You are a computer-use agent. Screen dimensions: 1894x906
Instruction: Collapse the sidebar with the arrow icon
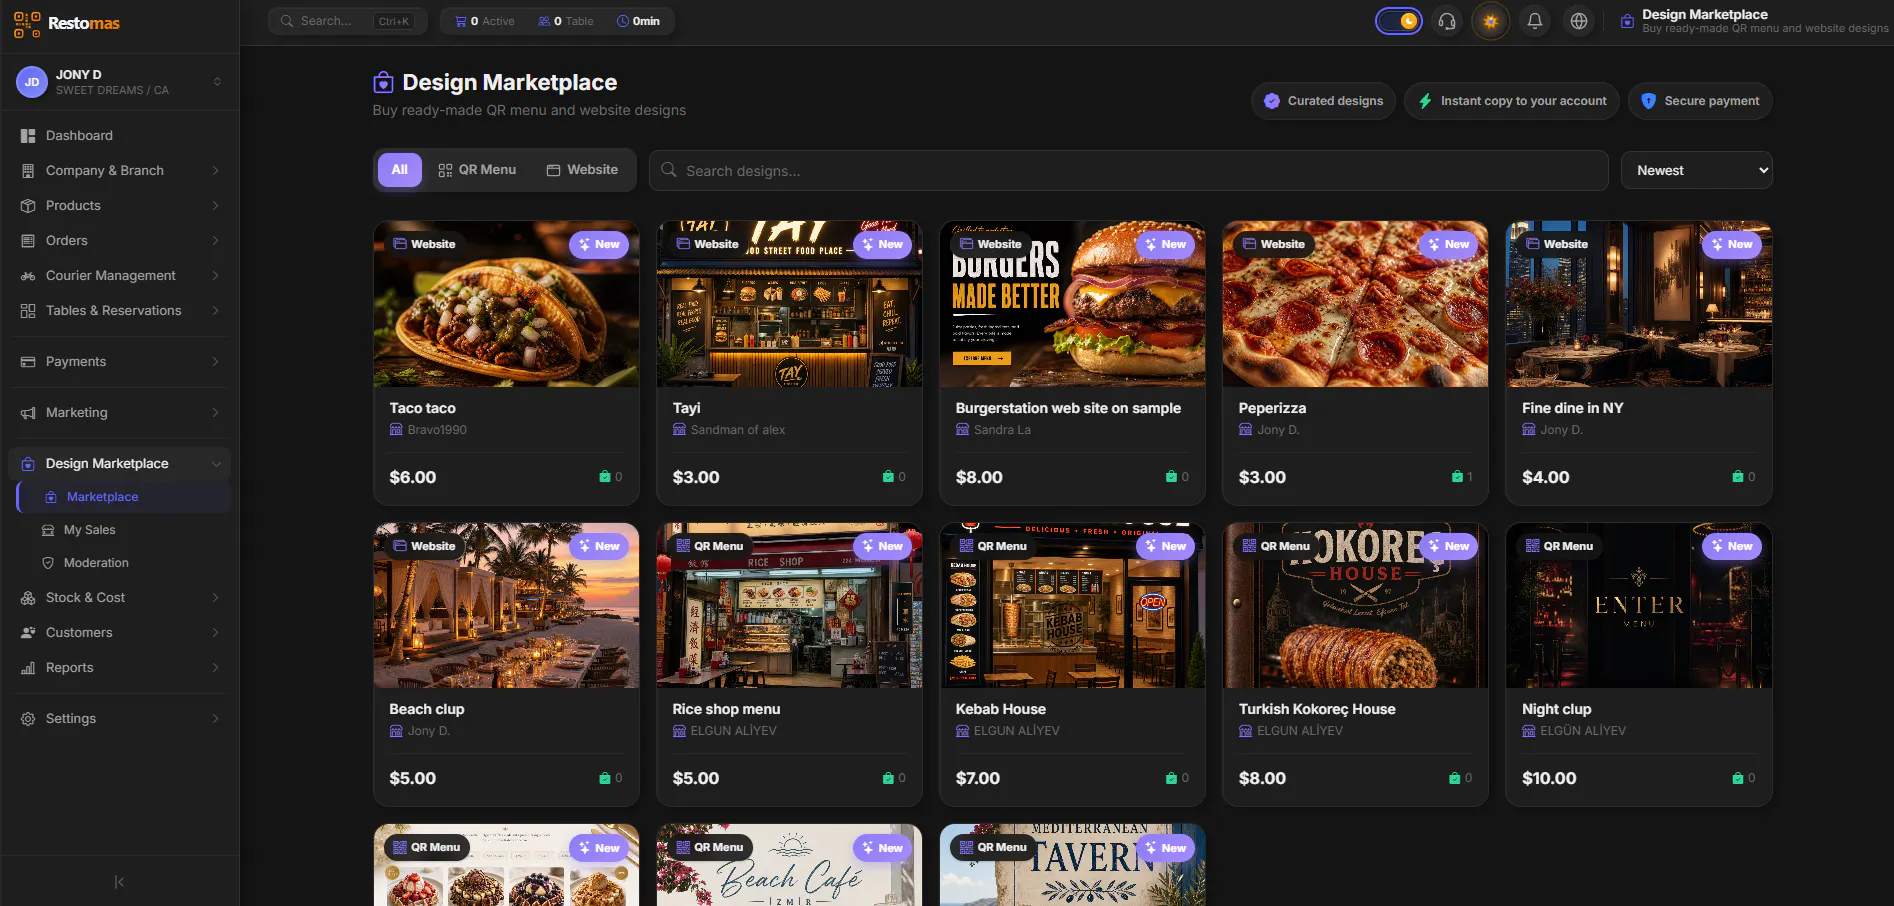(x=119, y=882)
